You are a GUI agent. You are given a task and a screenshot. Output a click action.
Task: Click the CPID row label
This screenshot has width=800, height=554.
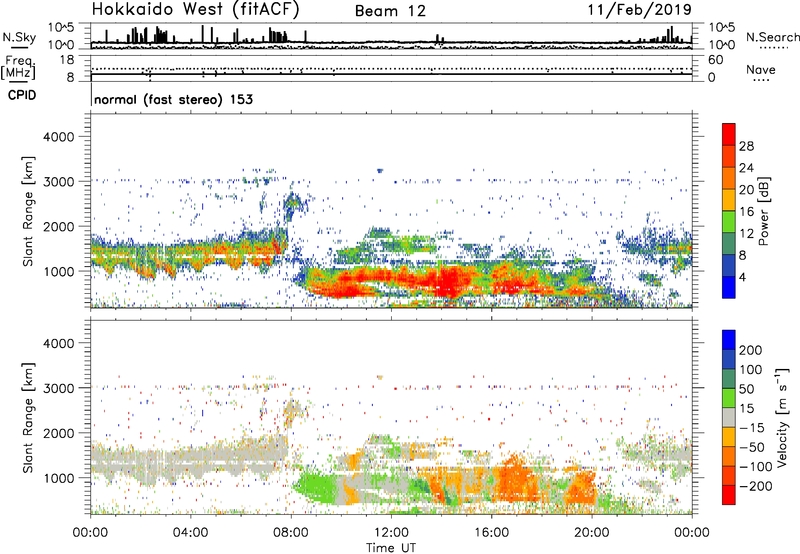pyautogui.click(x=22, y=95)
